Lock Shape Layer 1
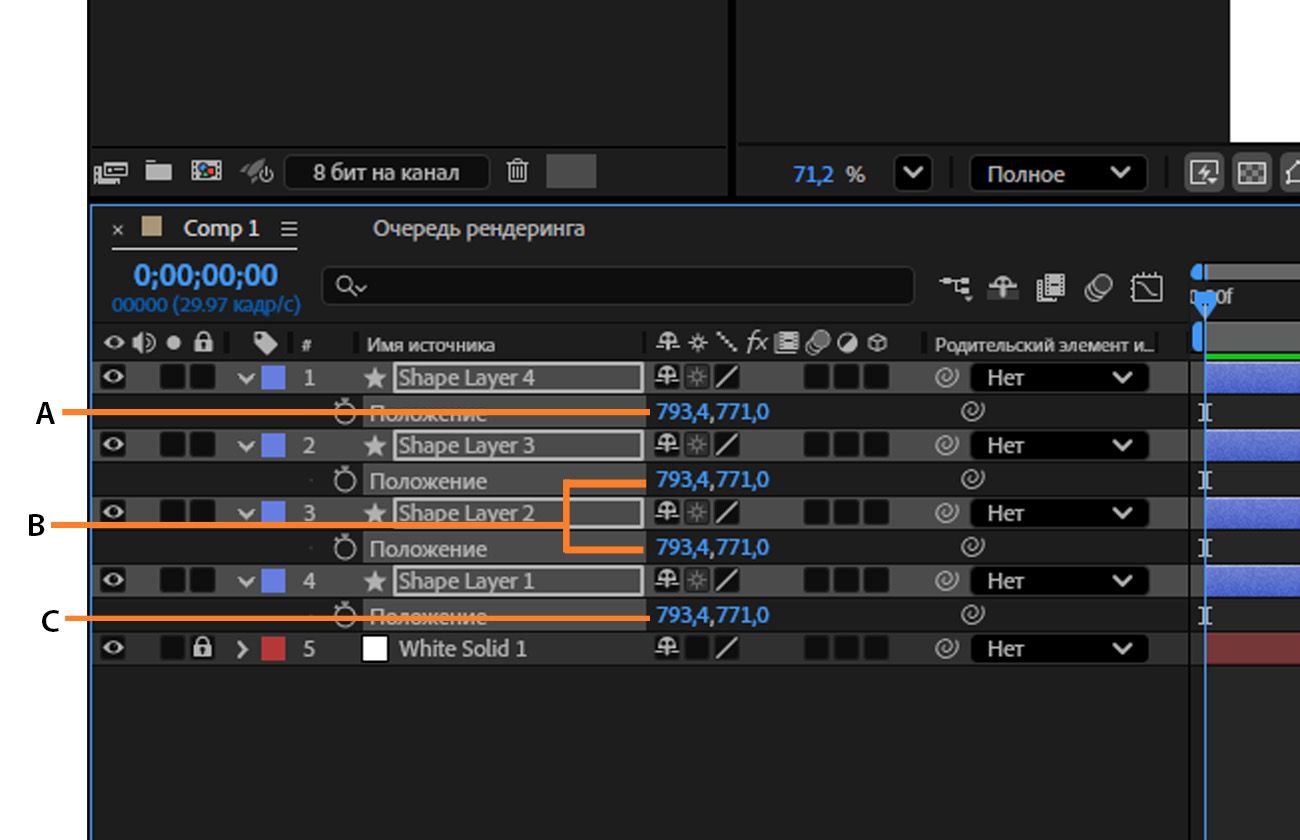1300x840 pixels. click(x=203, y=580)
